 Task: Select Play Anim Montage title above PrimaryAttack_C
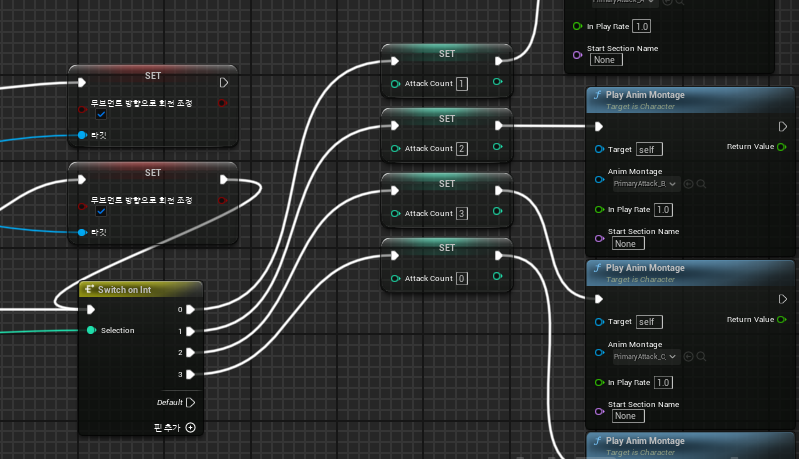pos(645,268)
